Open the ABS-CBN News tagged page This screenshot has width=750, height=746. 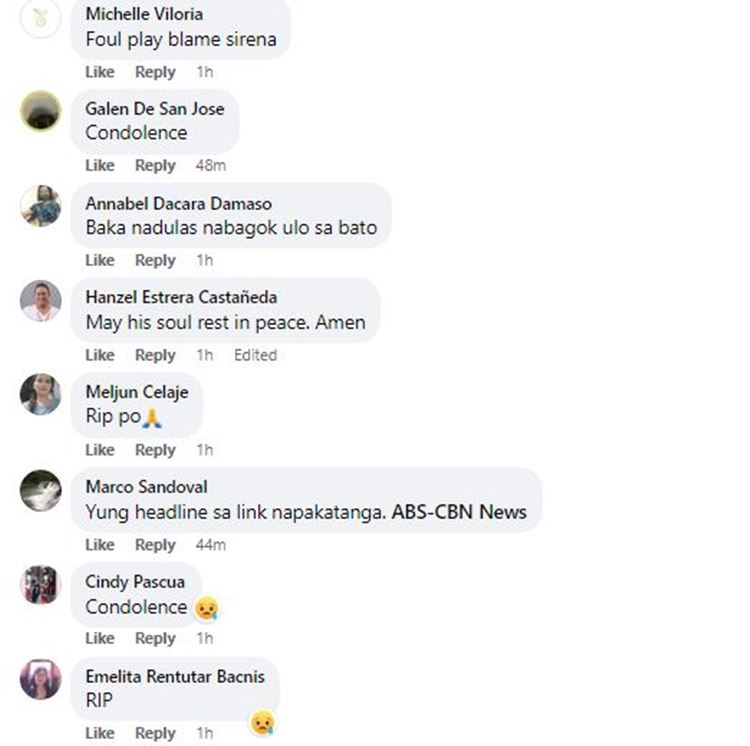click(x=459, y=512)
